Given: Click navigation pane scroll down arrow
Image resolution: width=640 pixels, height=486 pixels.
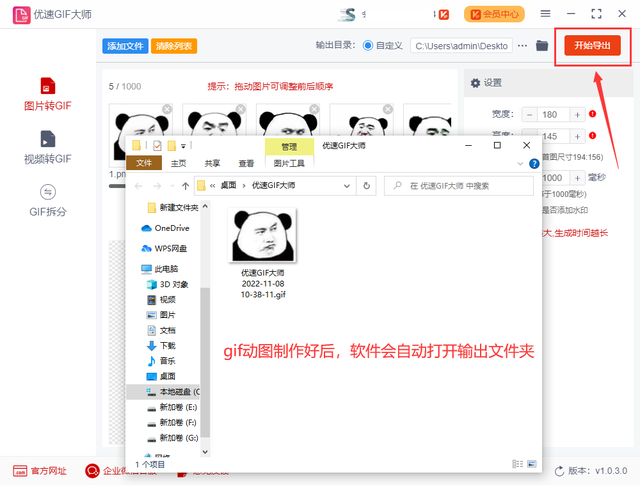Looking at the screenshot, I should pos(205,452).
